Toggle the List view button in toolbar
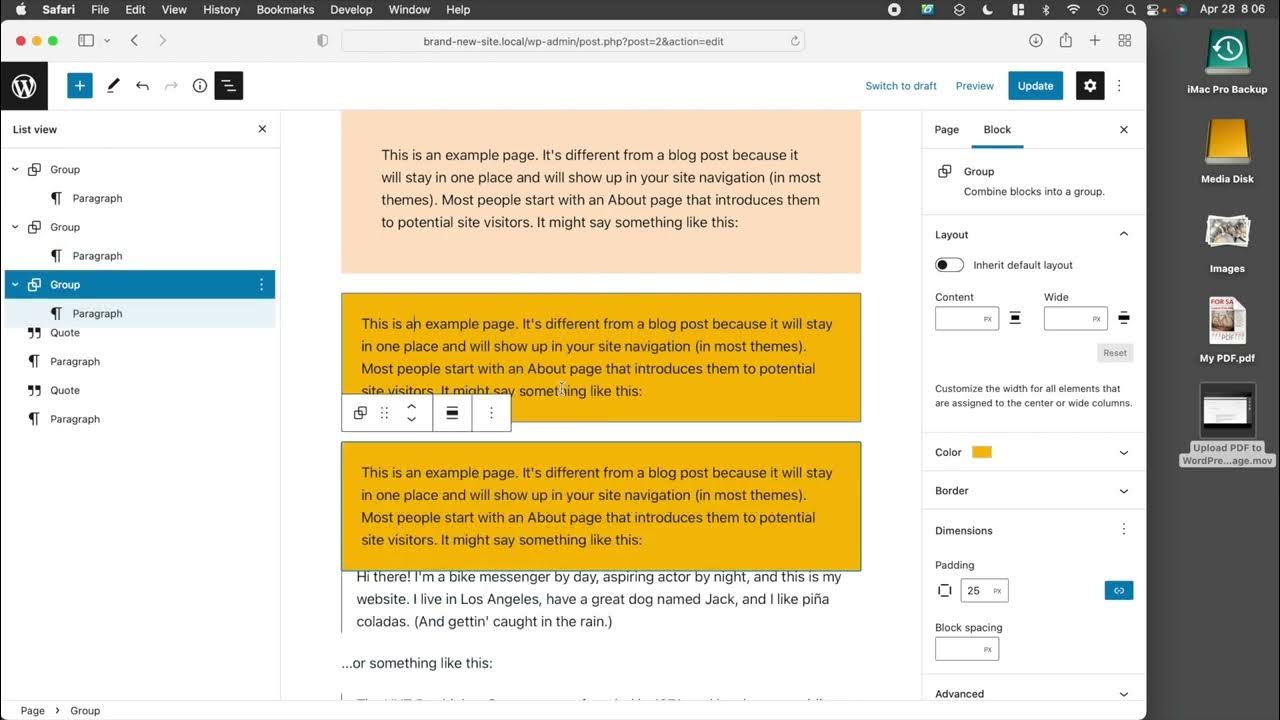Screen dimensions: 1280x720 (229, 86)
